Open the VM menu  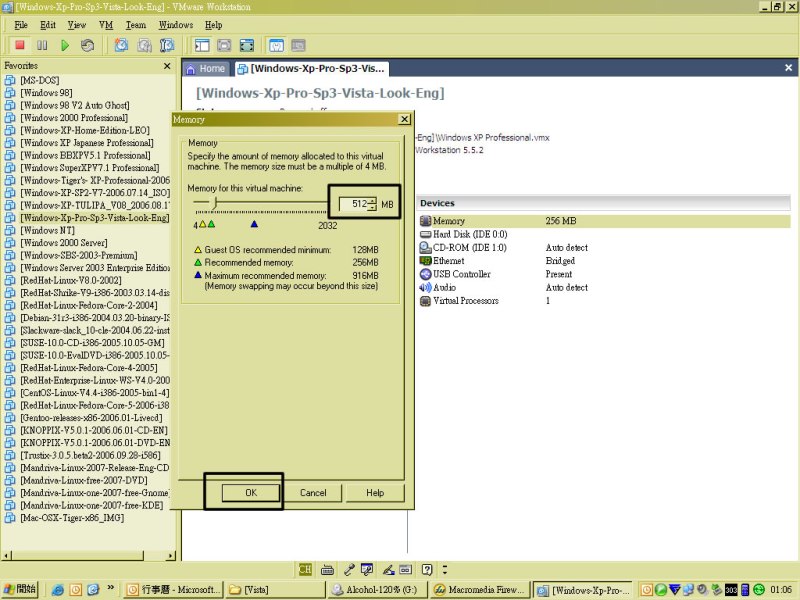click(x=106, y=25)
